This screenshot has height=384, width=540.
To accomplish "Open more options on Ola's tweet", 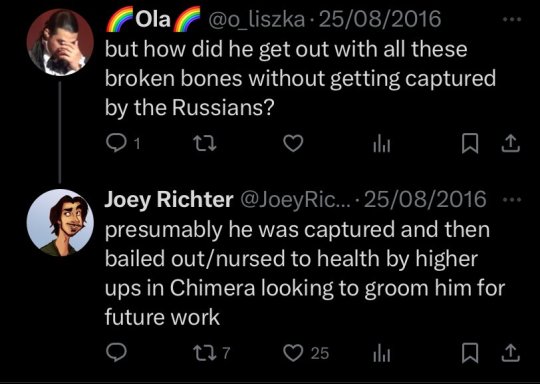I will (512, 20).
